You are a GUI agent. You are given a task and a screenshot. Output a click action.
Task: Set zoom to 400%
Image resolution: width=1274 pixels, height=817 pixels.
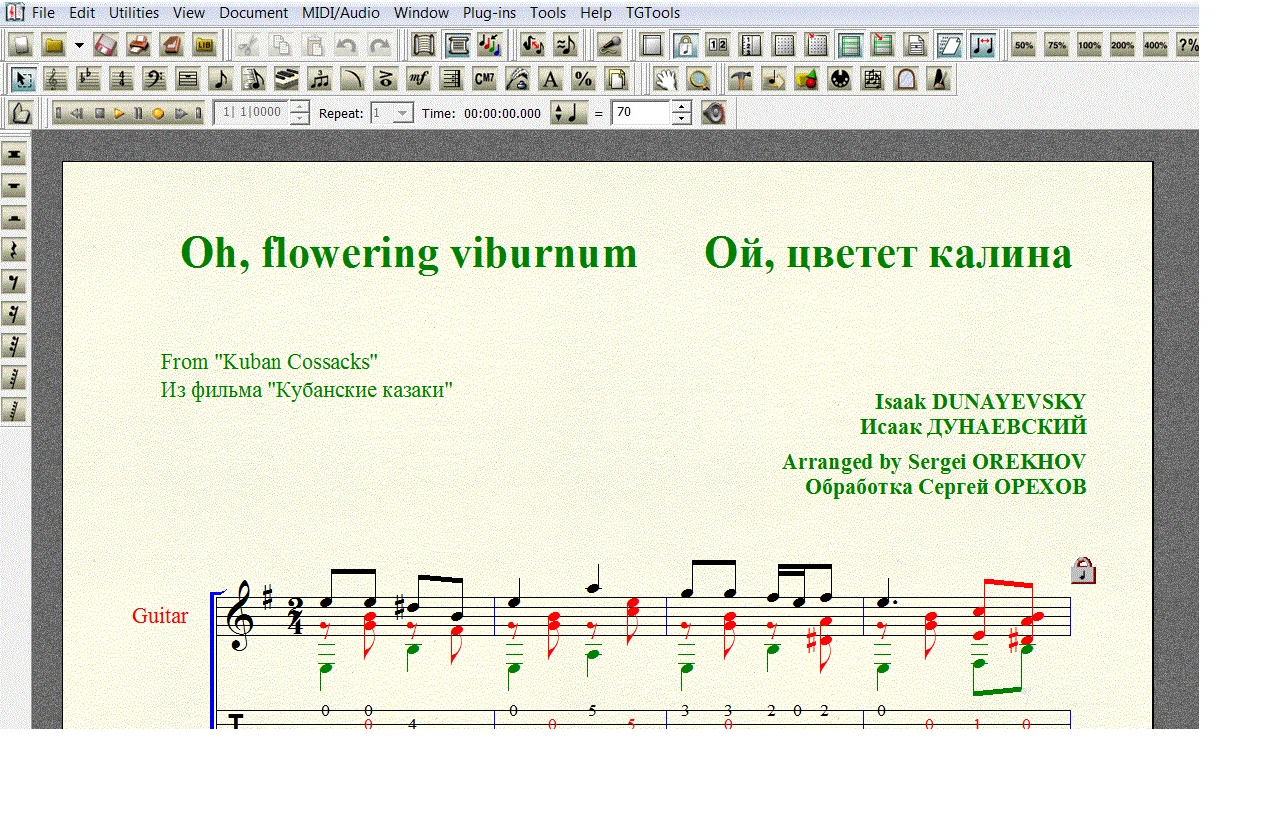pos(1156,45)
